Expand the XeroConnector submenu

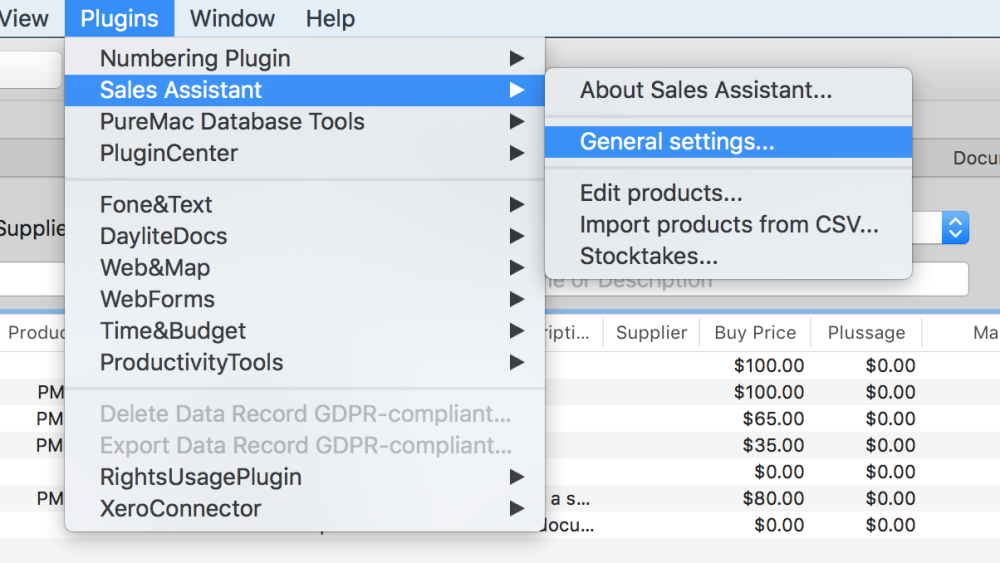point(180,509)
